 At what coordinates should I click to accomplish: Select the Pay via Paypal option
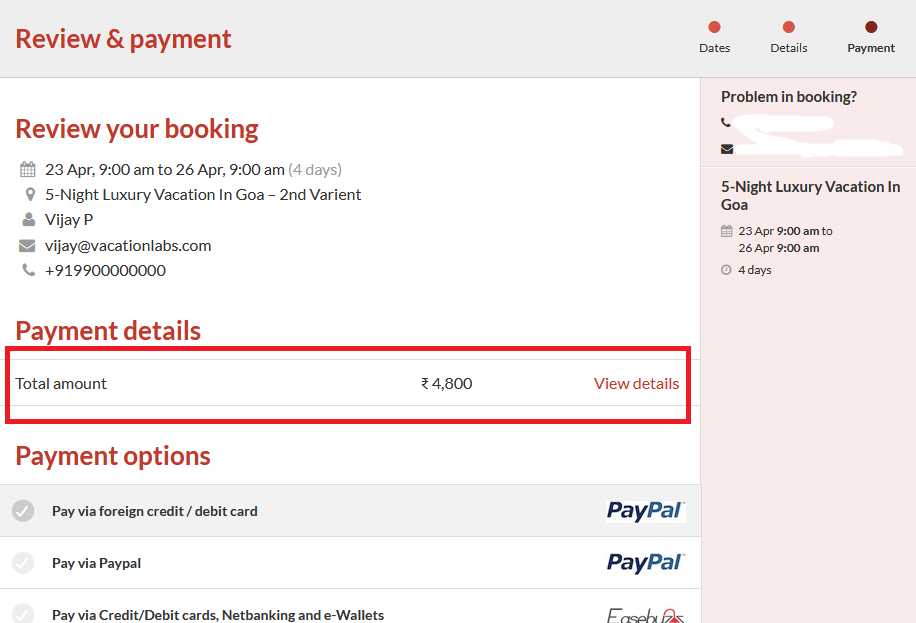coord(96,563)
